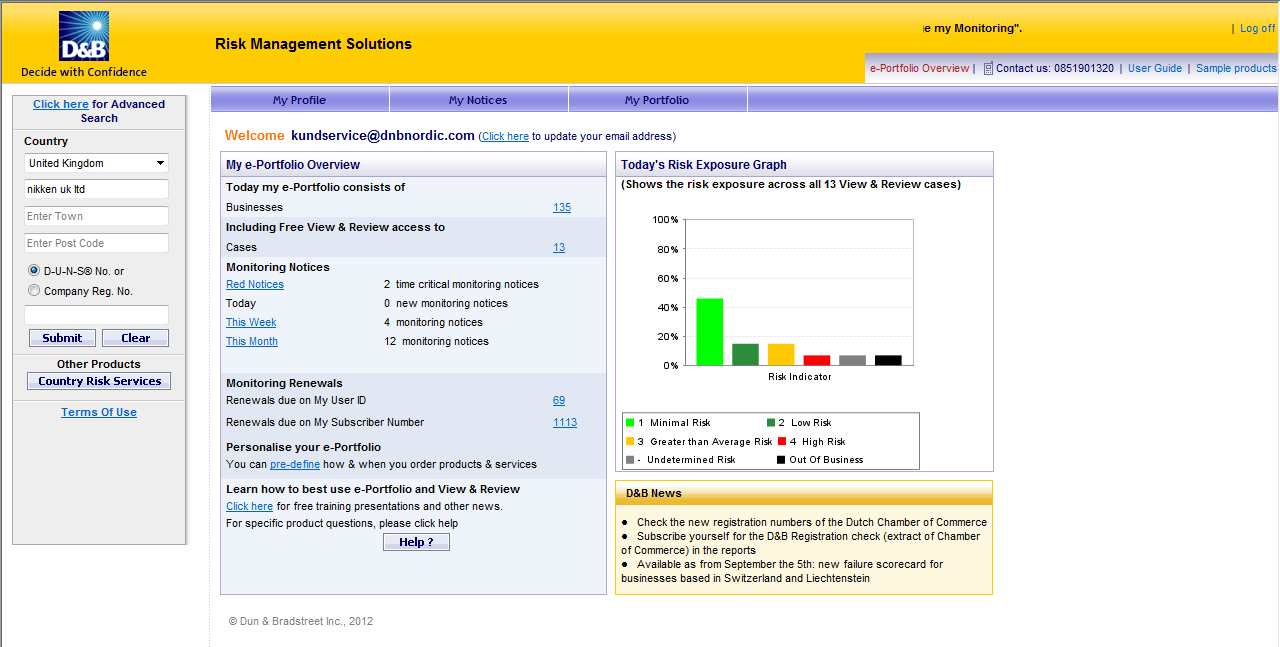Open the Red Notices link

(255, 284)
